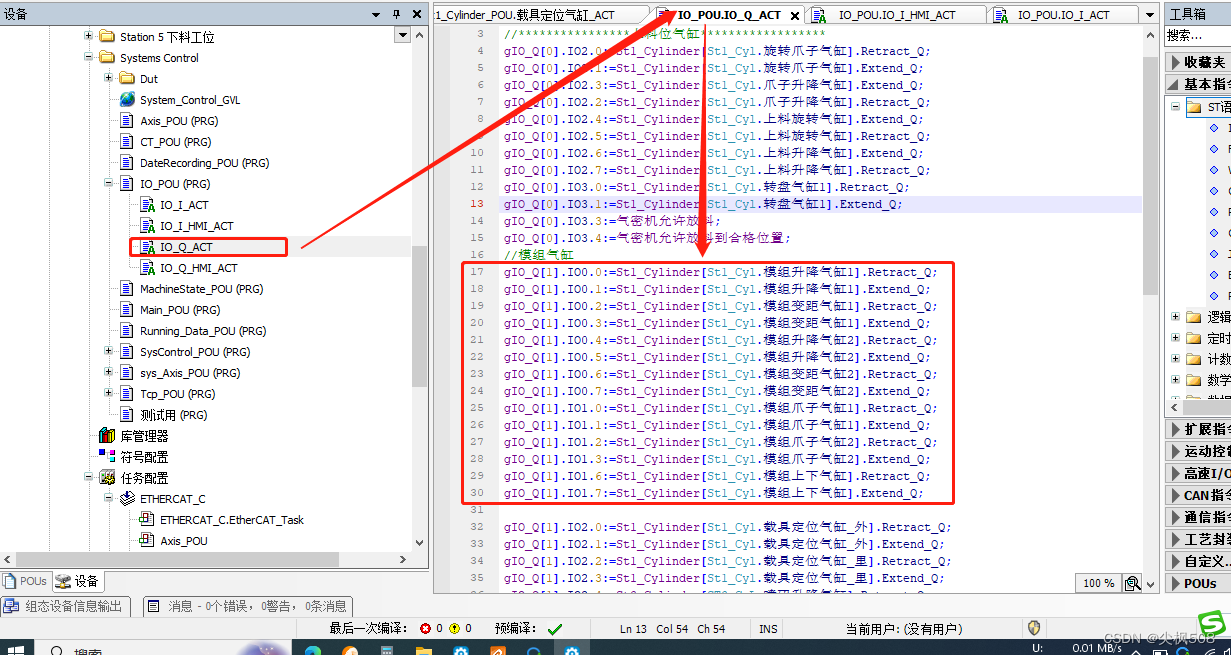Open 组态设备信息输出 output tab
The image size is (1231, 655).
(x=65, y=606)
